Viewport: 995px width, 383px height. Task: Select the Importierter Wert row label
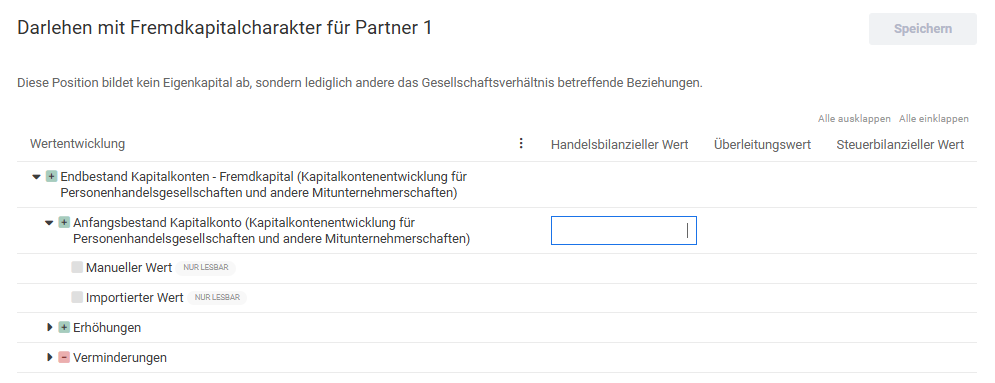coord(135,297)
